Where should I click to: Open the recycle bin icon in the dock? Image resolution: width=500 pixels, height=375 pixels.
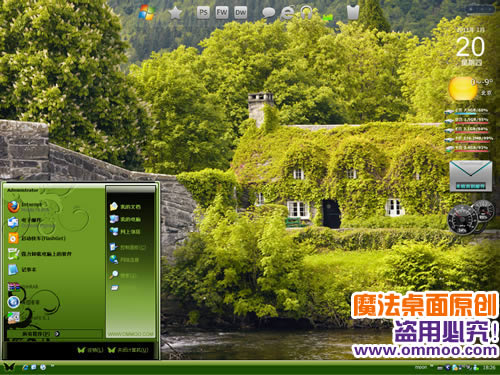coord(353,12)
